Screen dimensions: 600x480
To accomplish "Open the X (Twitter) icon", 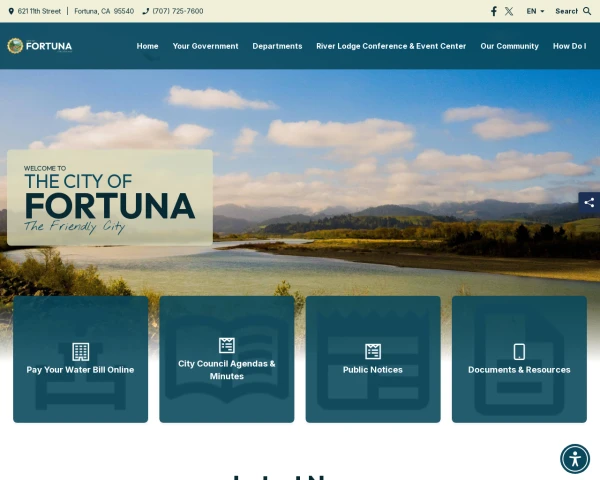I will point(509,11).
